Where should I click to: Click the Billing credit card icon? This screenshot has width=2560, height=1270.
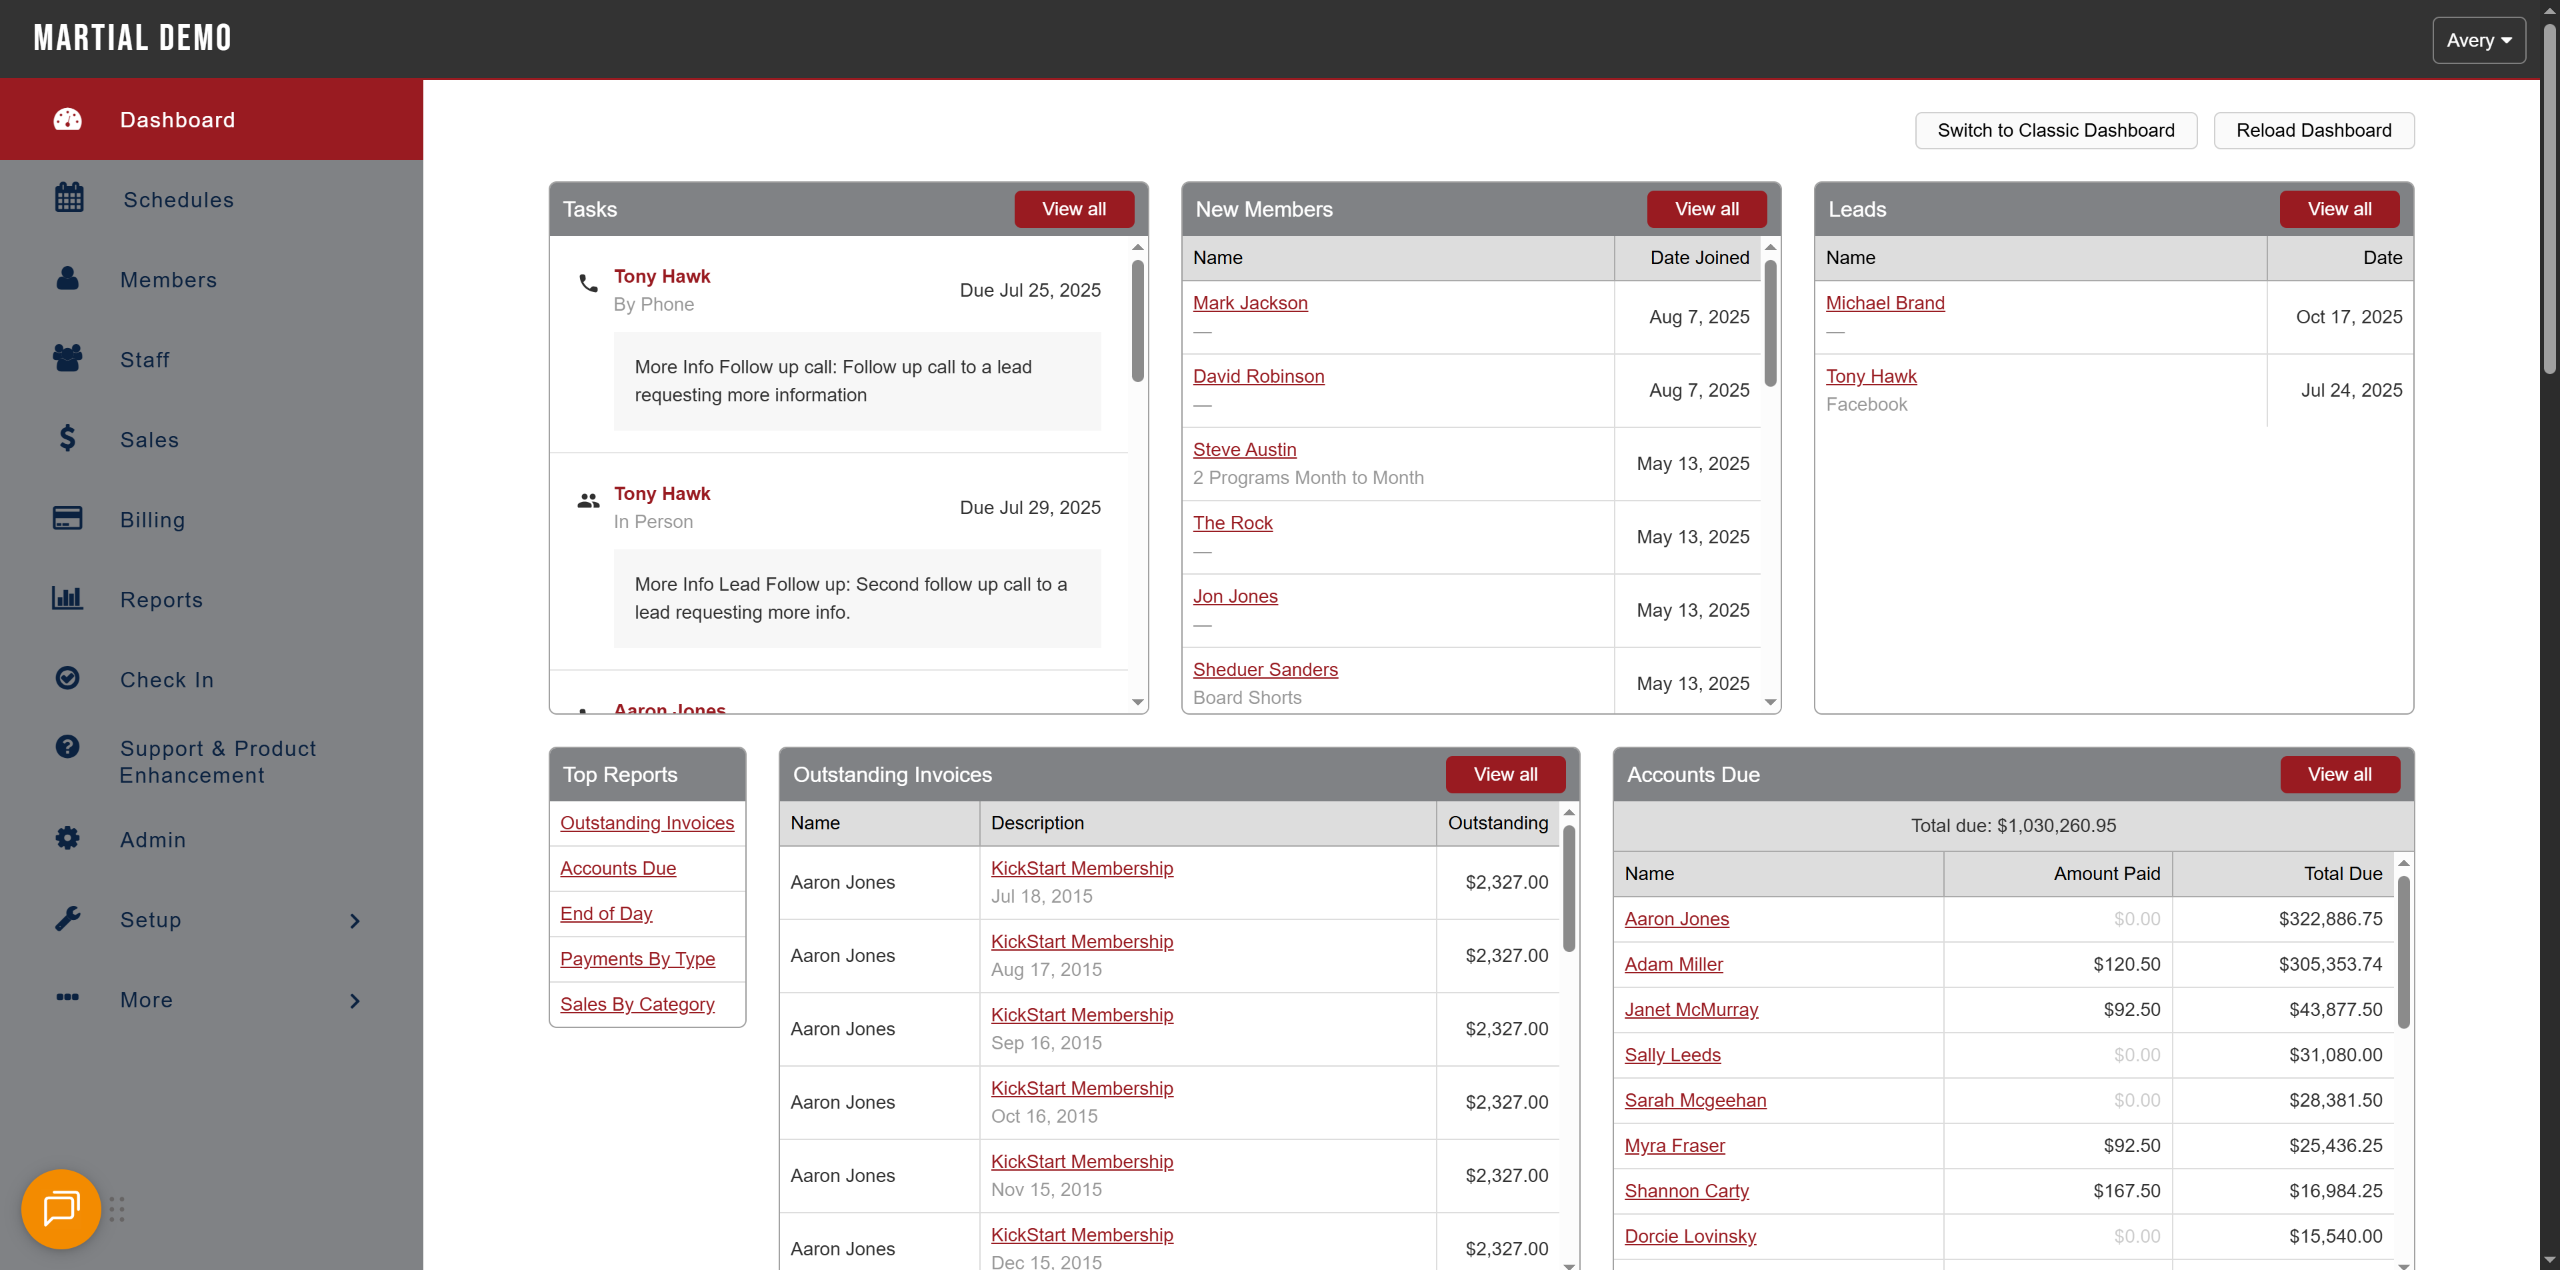click(x=67, y=518)
